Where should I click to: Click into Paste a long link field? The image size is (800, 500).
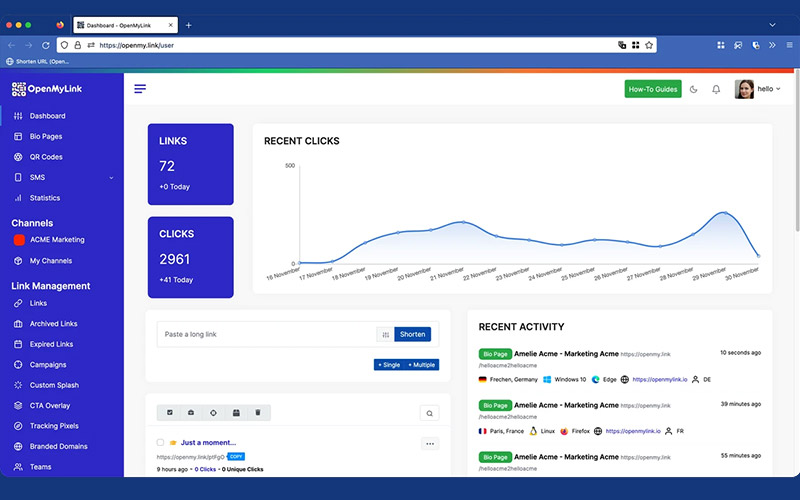(x=266, y=334)
